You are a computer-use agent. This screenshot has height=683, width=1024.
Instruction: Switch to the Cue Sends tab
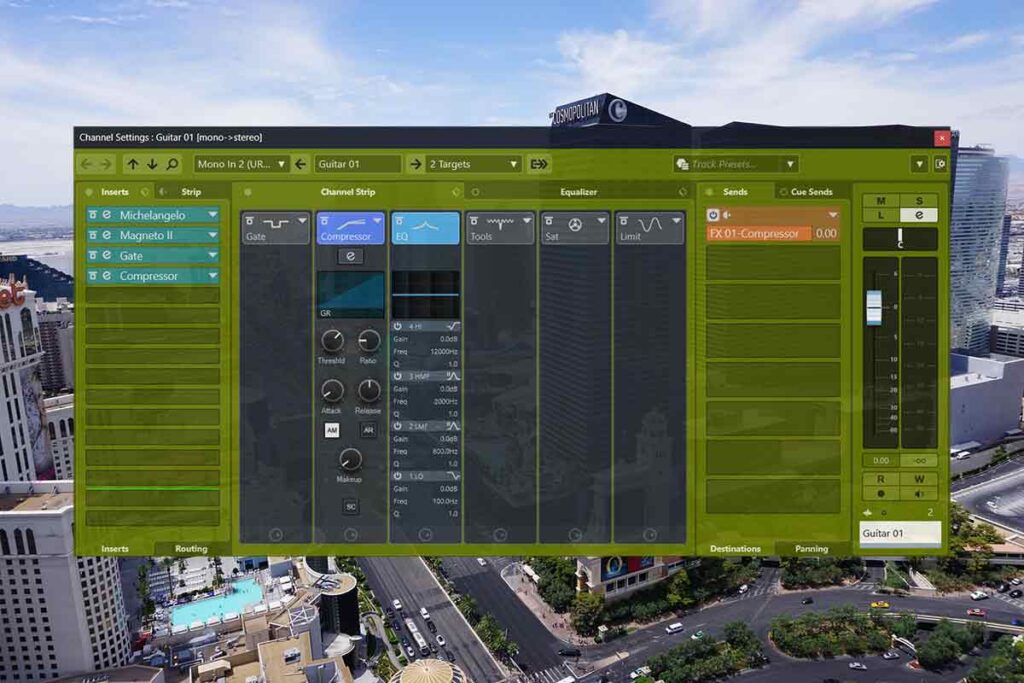(x=810, y=192)
